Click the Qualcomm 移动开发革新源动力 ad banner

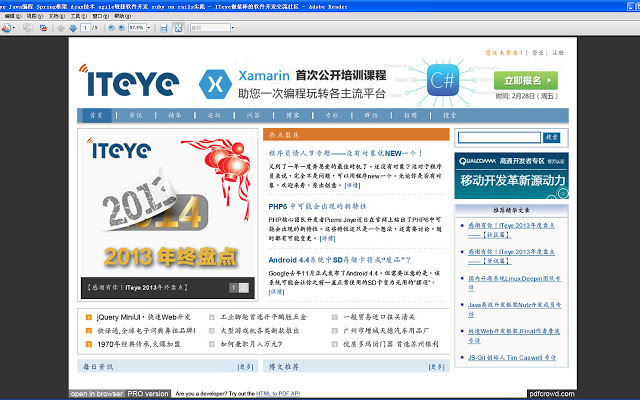[511, 176]
